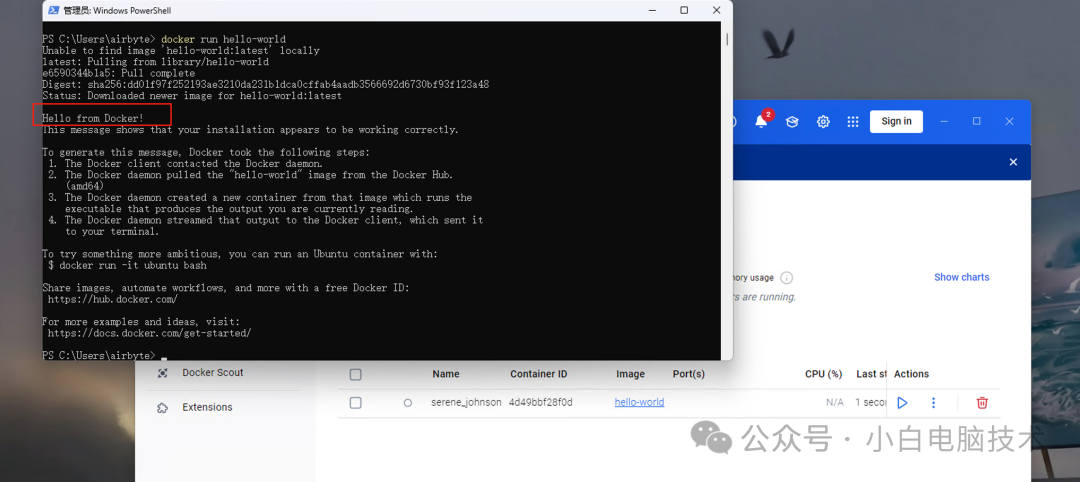Viewport: 1080px width, 482px height.
Task: Sort by the Image column header
Action: [x=630, y=374]
